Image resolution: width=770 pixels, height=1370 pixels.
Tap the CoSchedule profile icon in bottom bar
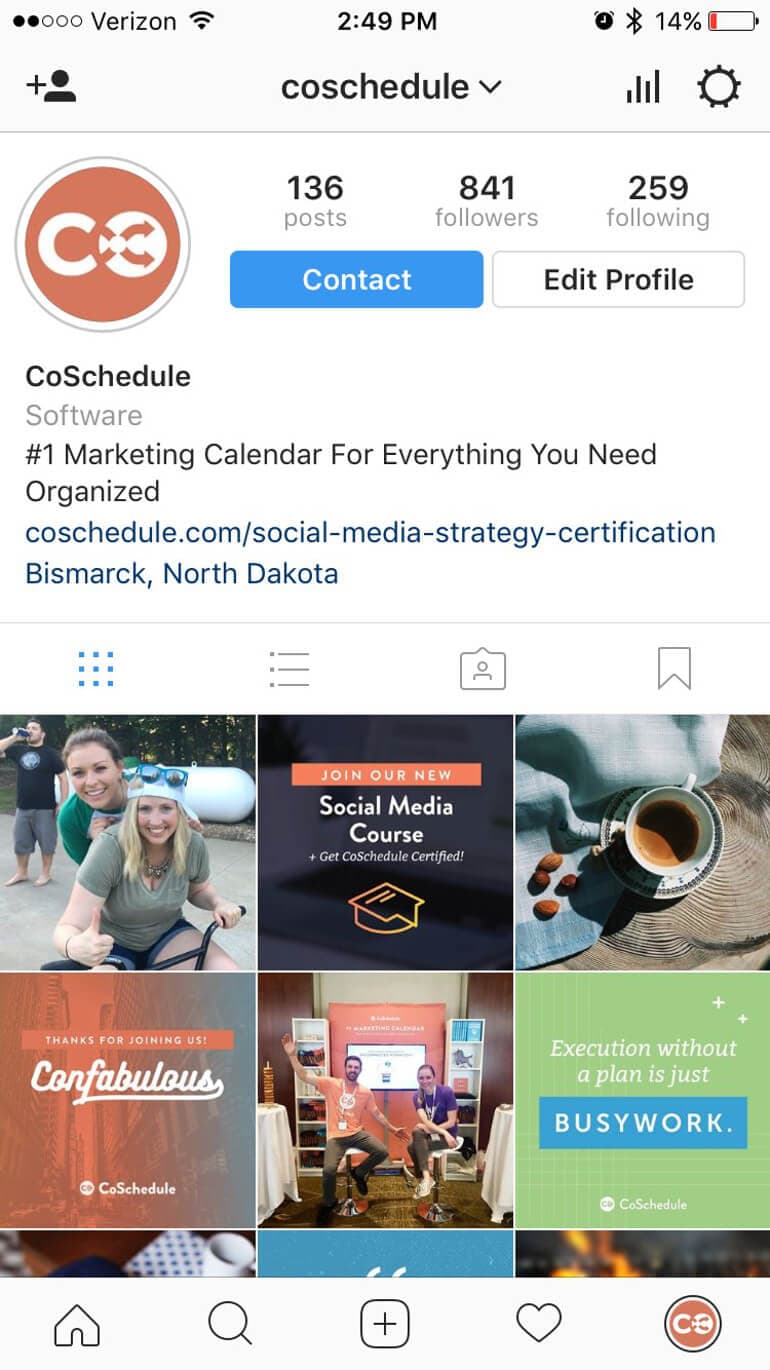coord(692,1324)
